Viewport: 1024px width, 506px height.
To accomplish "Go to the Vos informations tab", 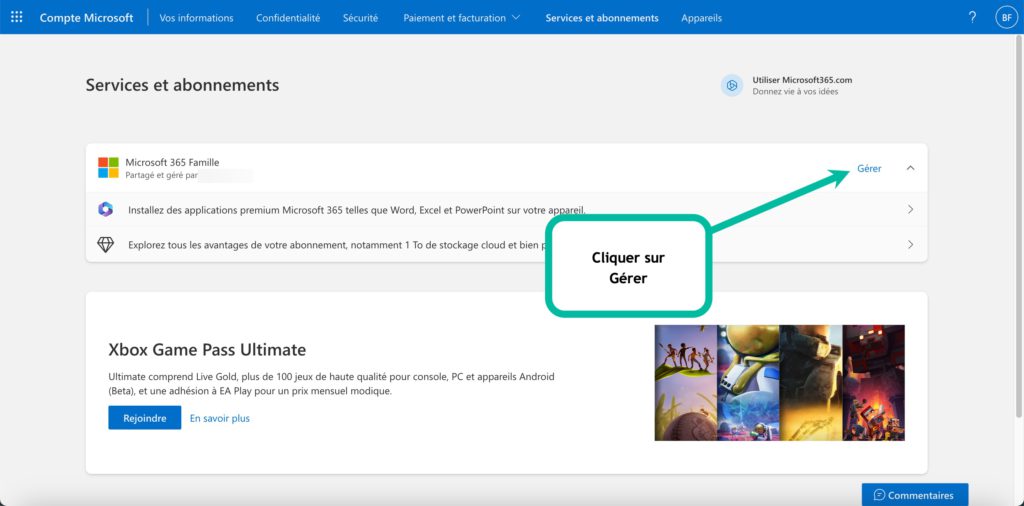I will click(x=196, y=18).
